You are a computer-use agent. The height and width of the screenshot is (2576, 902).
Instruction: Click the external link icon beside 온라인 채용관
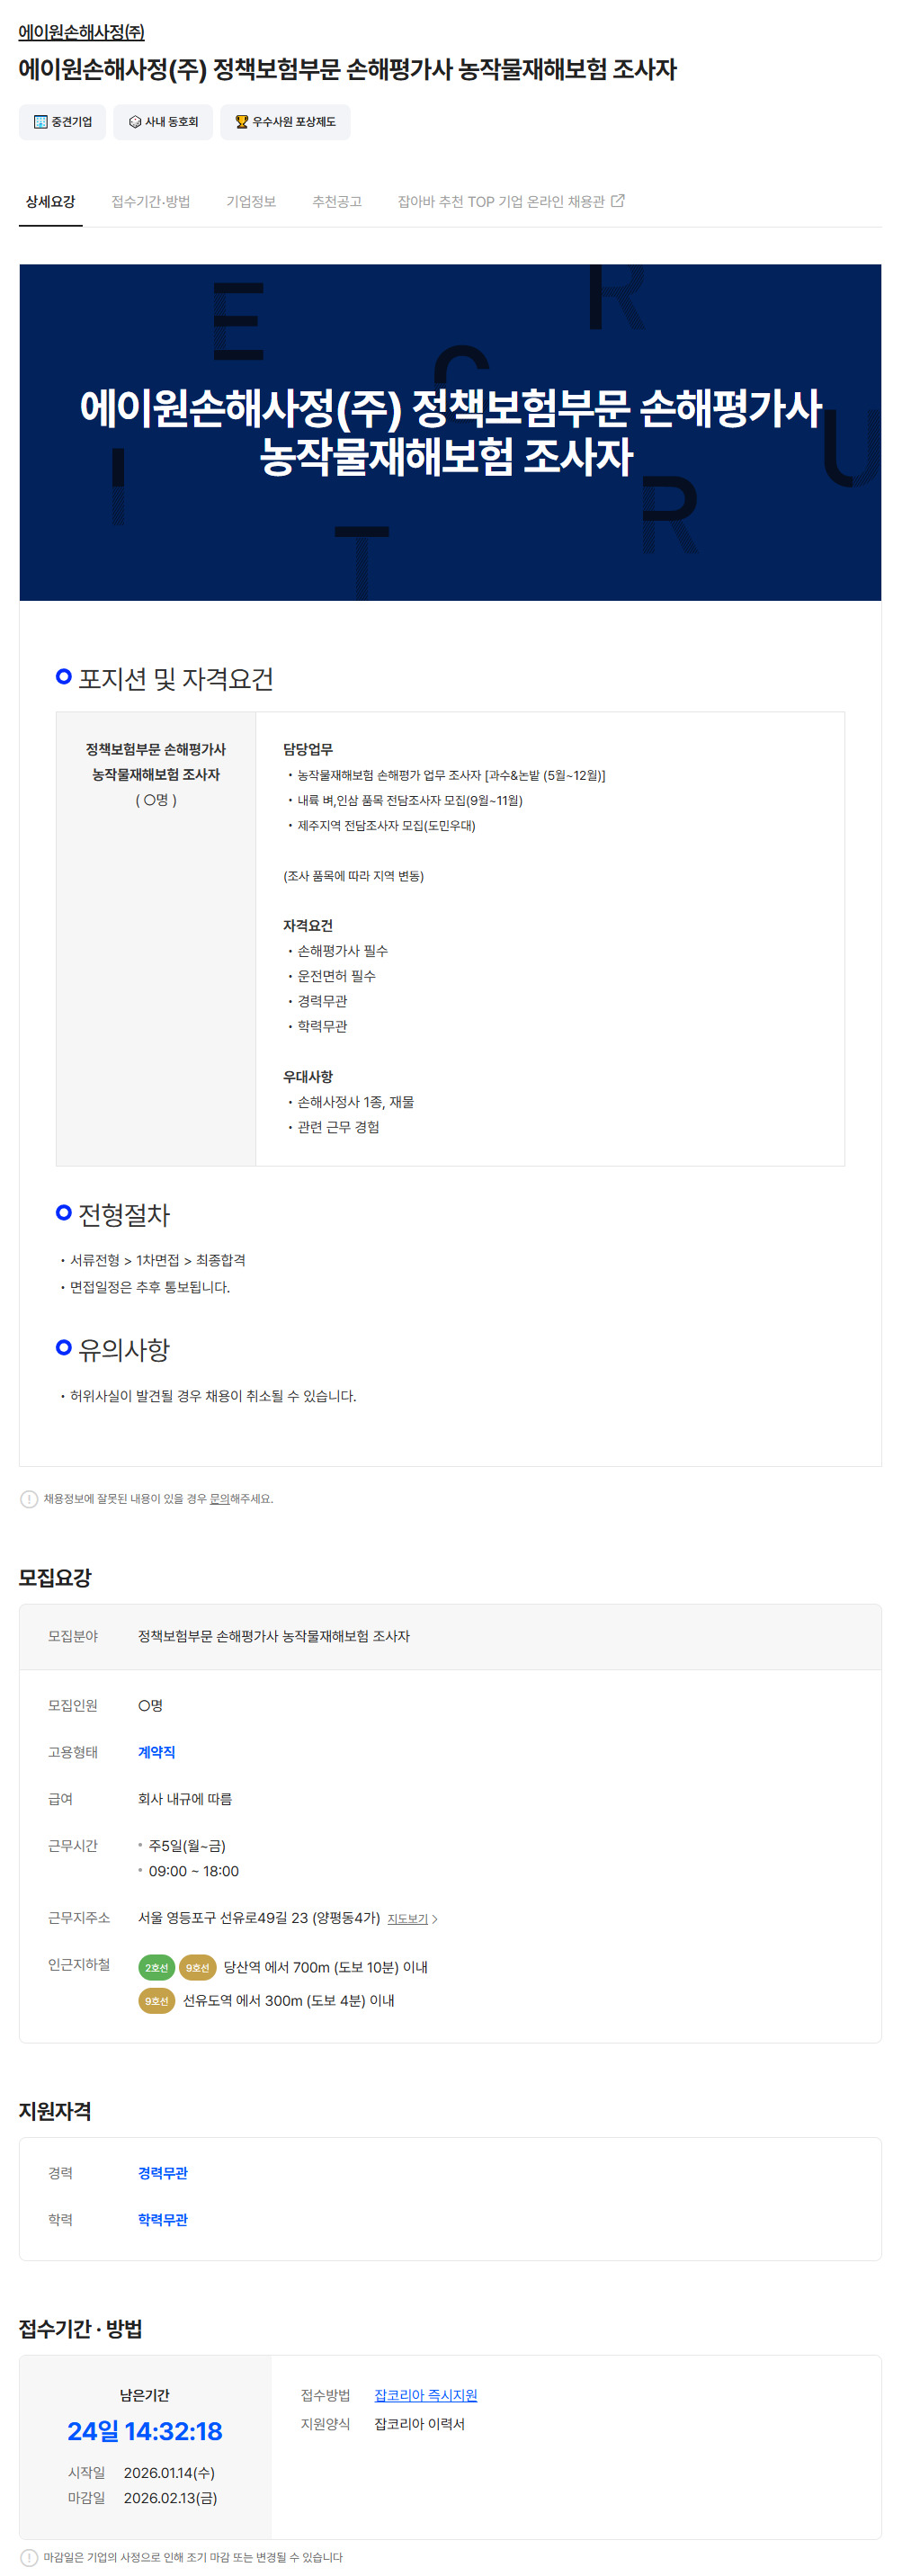click(618, 201)
